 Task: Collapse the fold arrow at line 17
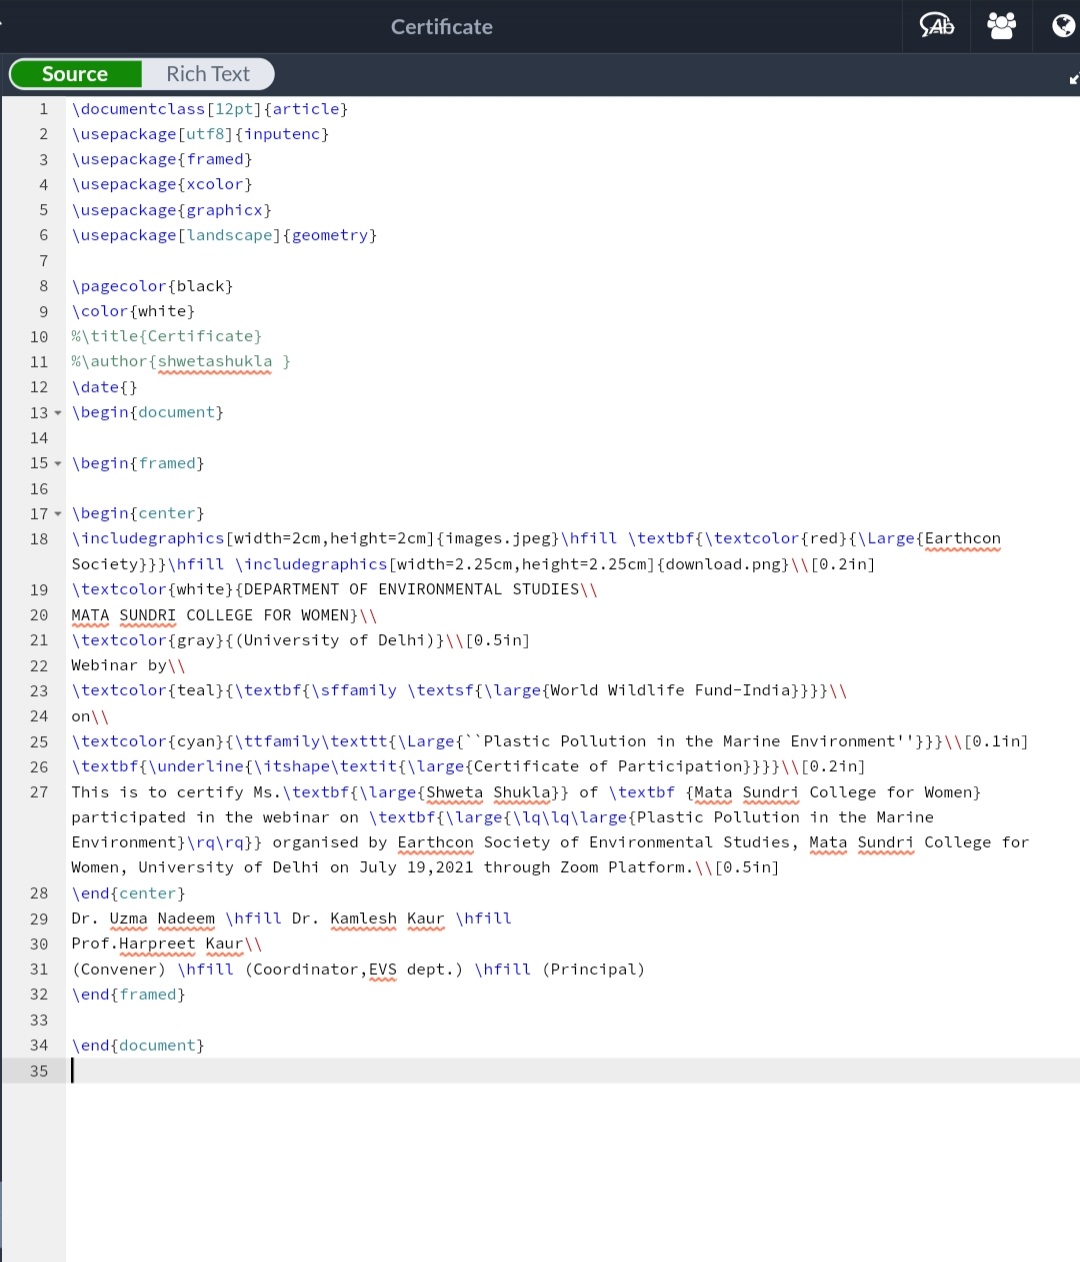click(58, 514)
